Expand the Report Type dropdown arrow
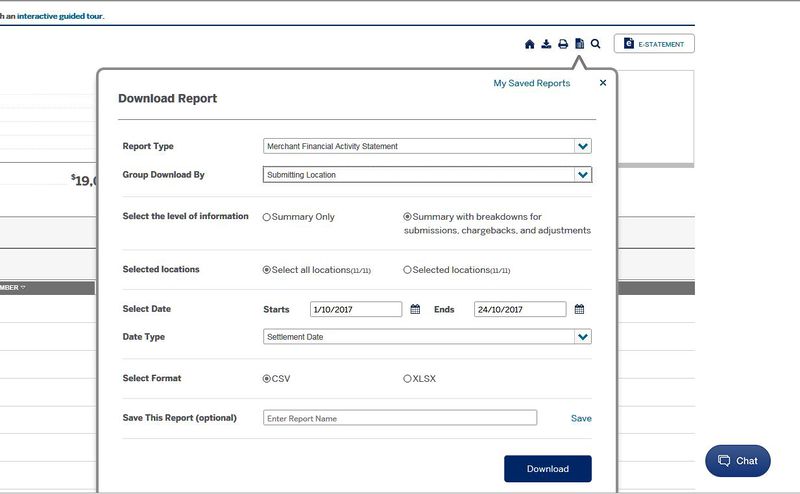 (583, 146)
